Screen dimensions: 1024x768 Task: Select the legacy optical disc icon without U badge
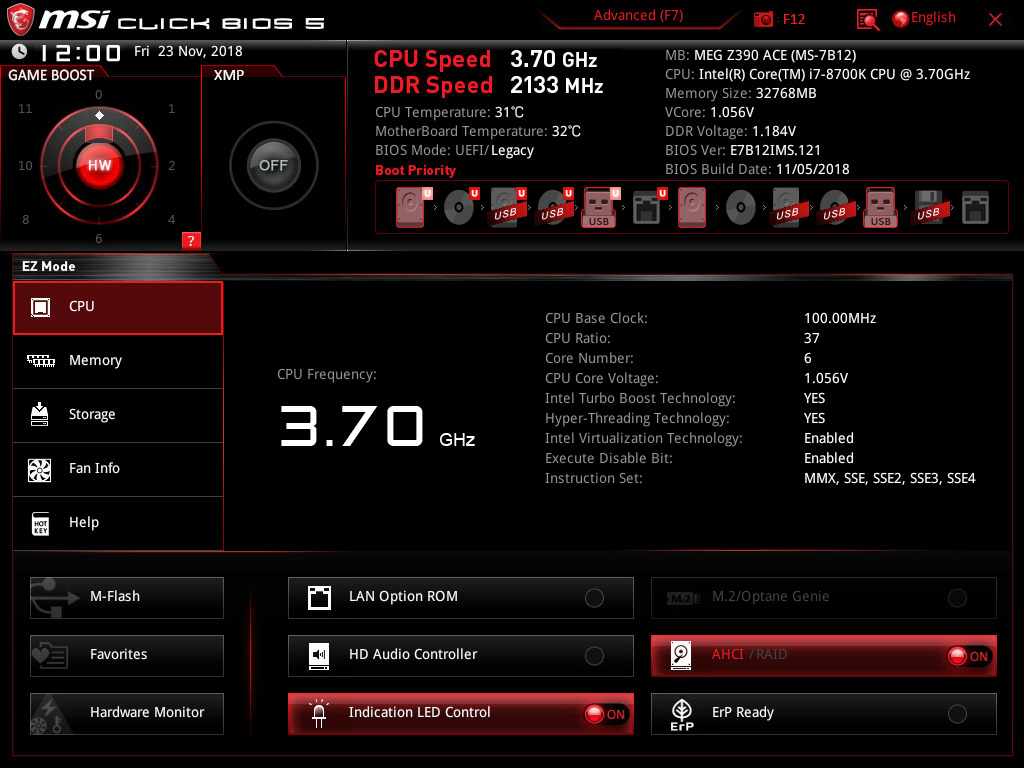click(741, 208)
